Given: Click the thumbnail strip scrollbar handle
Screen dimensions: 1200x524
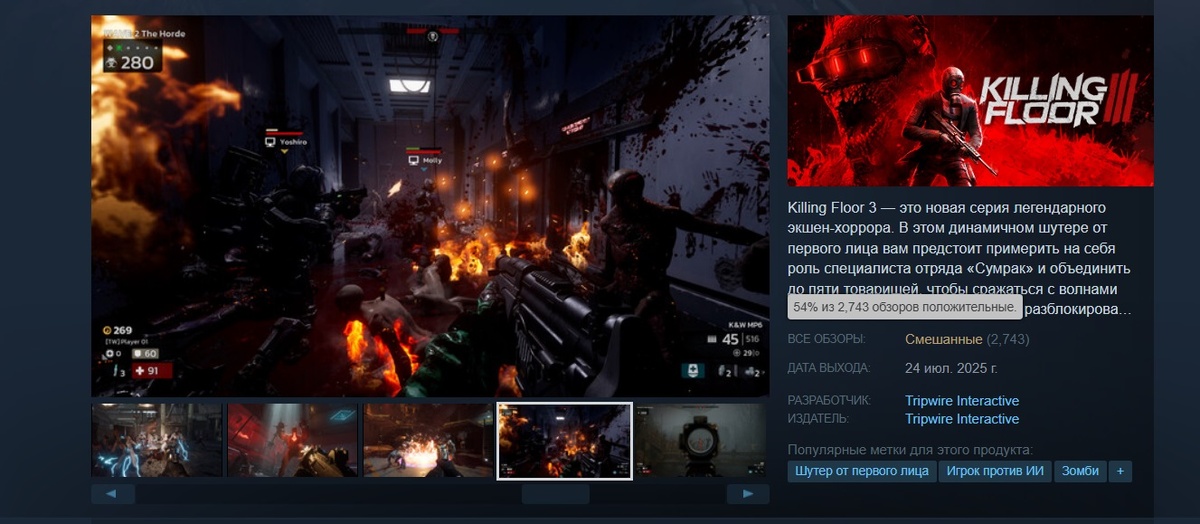Looking at the screenshot, I should (556, 494).
